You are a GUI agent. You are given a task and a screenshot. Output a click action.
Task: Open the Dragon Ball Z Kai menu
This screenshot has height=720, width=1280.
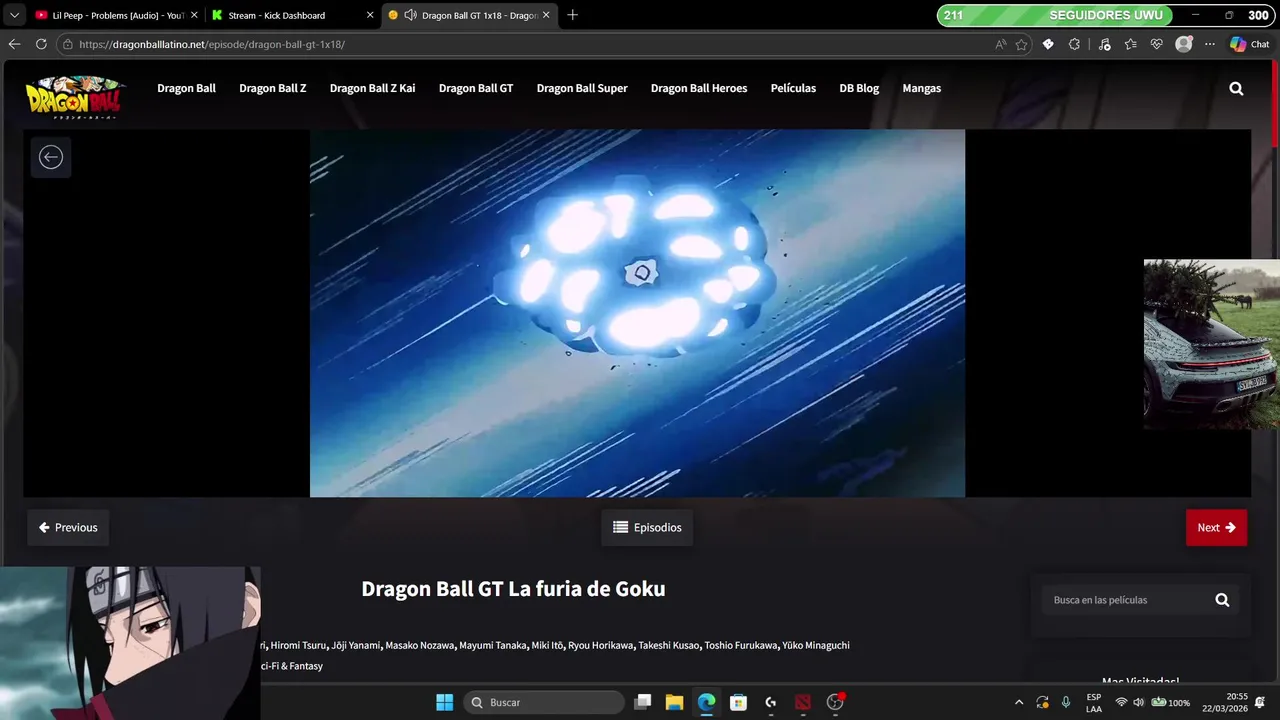372,88
